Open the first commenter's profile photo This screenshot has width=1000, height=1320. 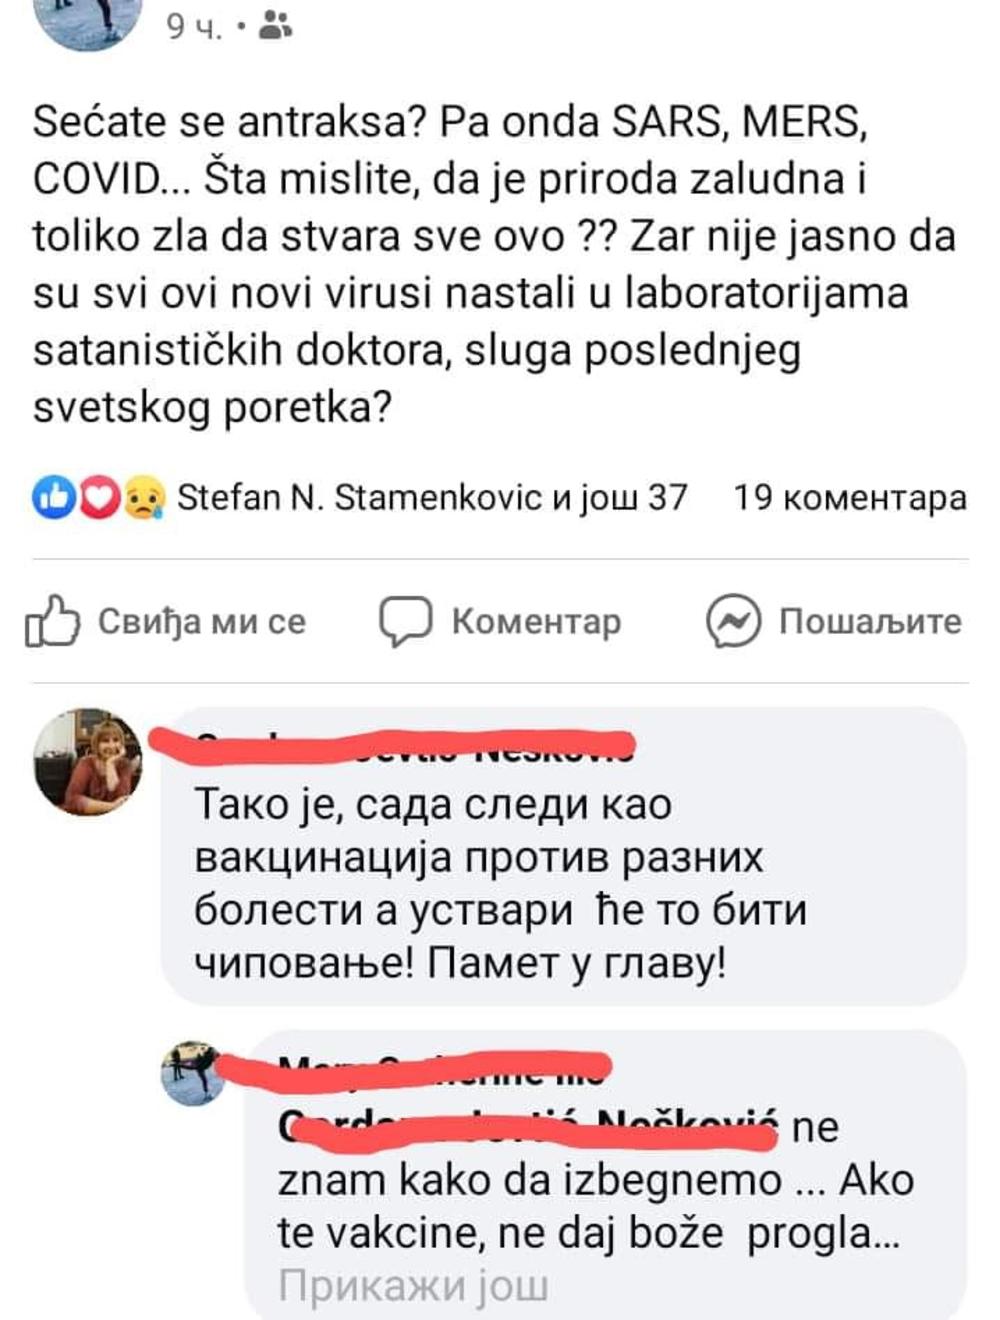(x=88, y=762)
